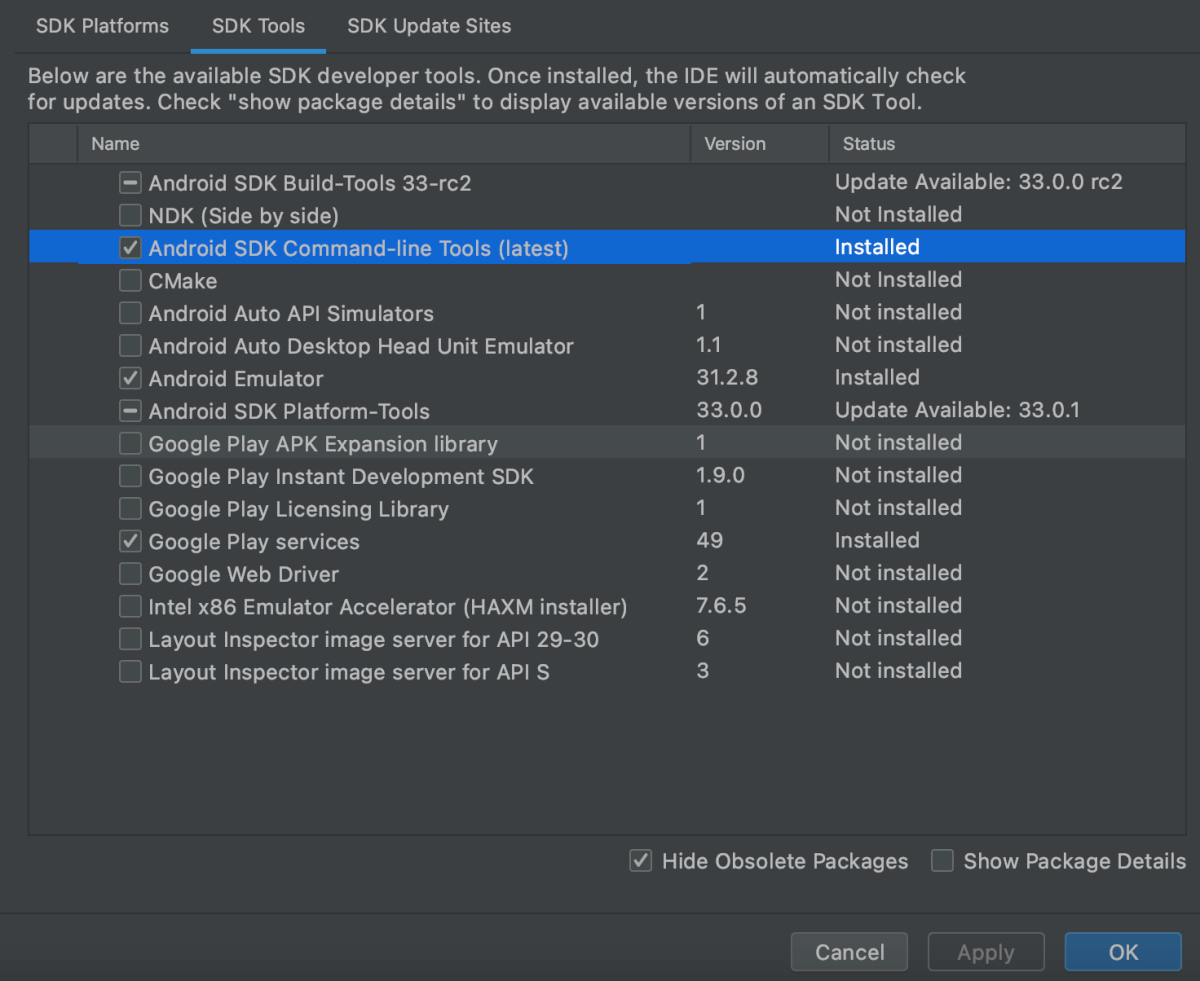Select the SDK Tools tab
Viewport: 1200px width, 981px height.
(258, 26)
